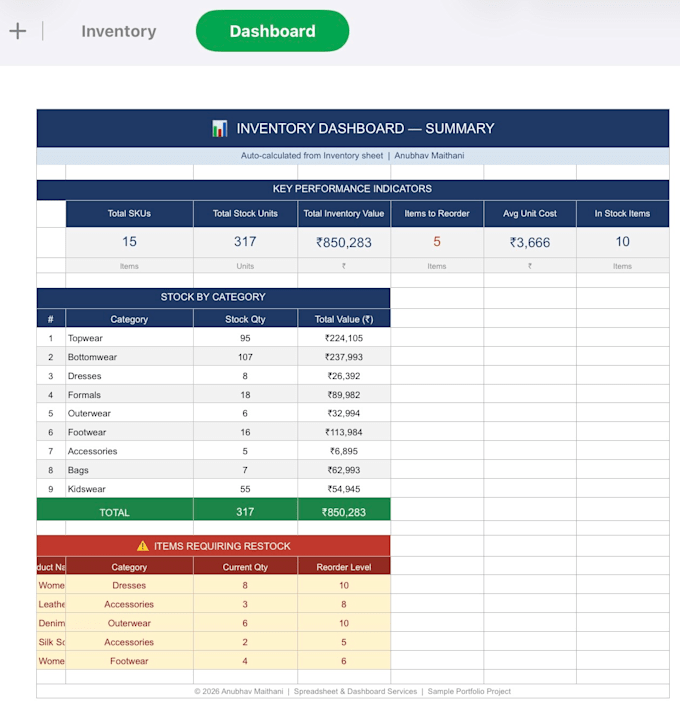Screen dimensions: 680x714
Task: Click the Total Stock Units header cell
Action: [x=245, y=214]
